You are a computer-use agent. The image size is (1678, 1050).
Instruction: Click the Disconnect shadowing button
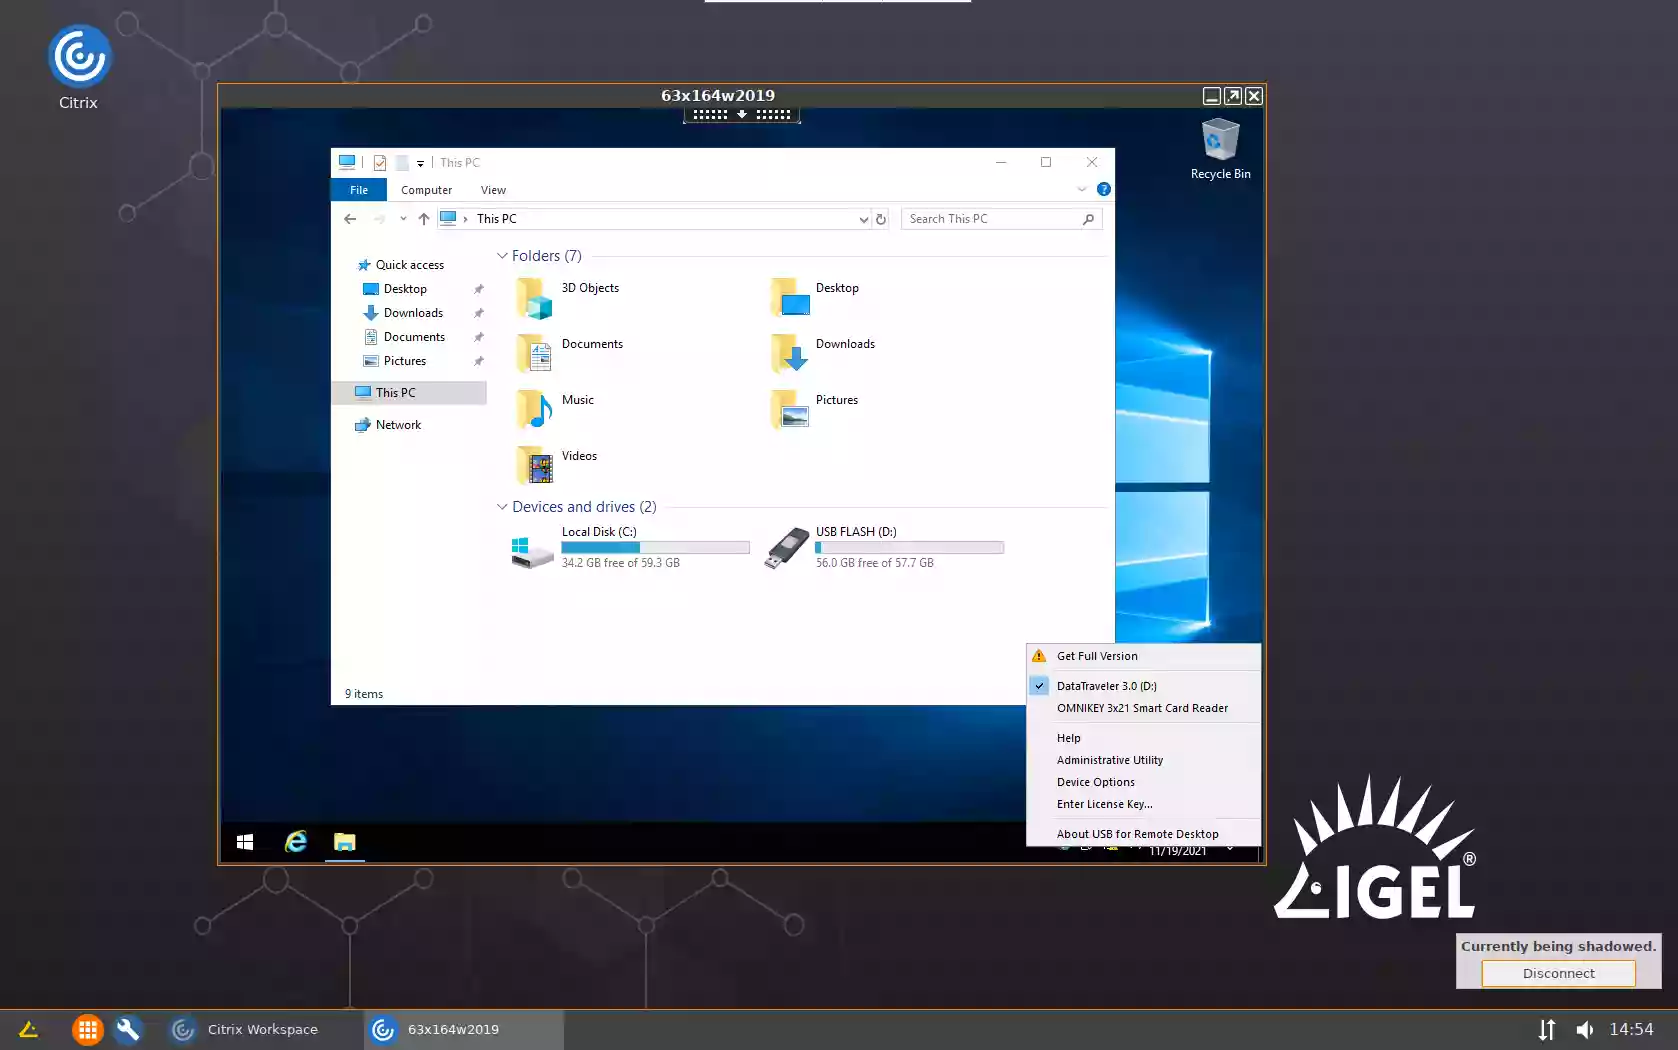point(1558,973)
